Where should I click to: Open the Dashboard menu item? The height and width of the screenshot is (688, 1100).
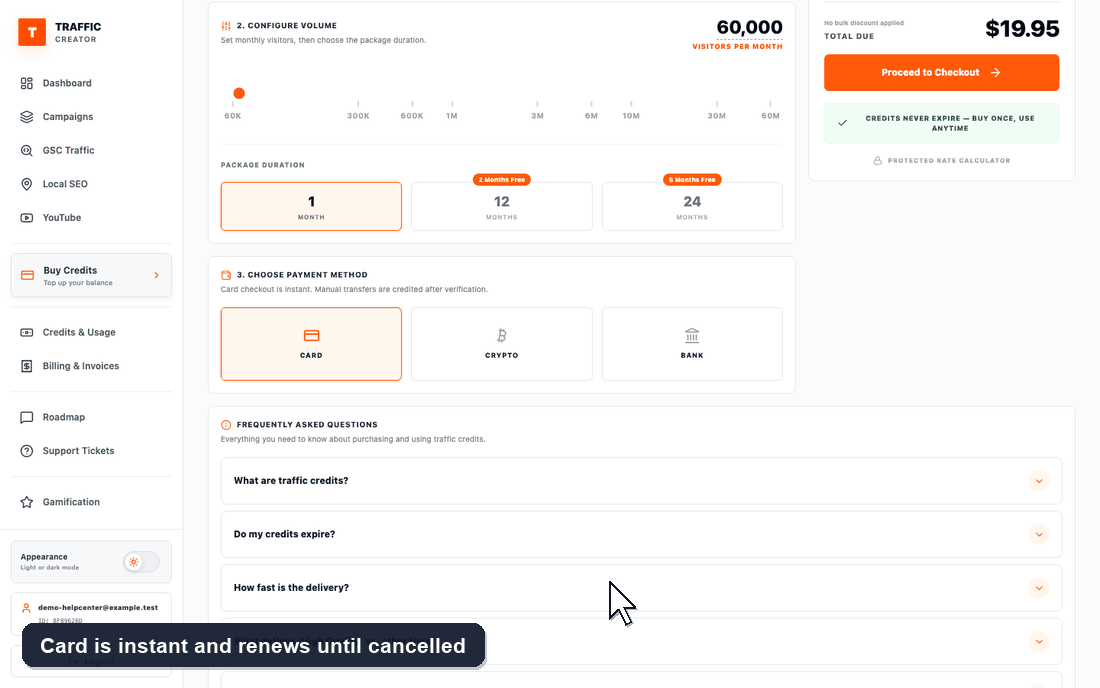click(x=91, y=83)
